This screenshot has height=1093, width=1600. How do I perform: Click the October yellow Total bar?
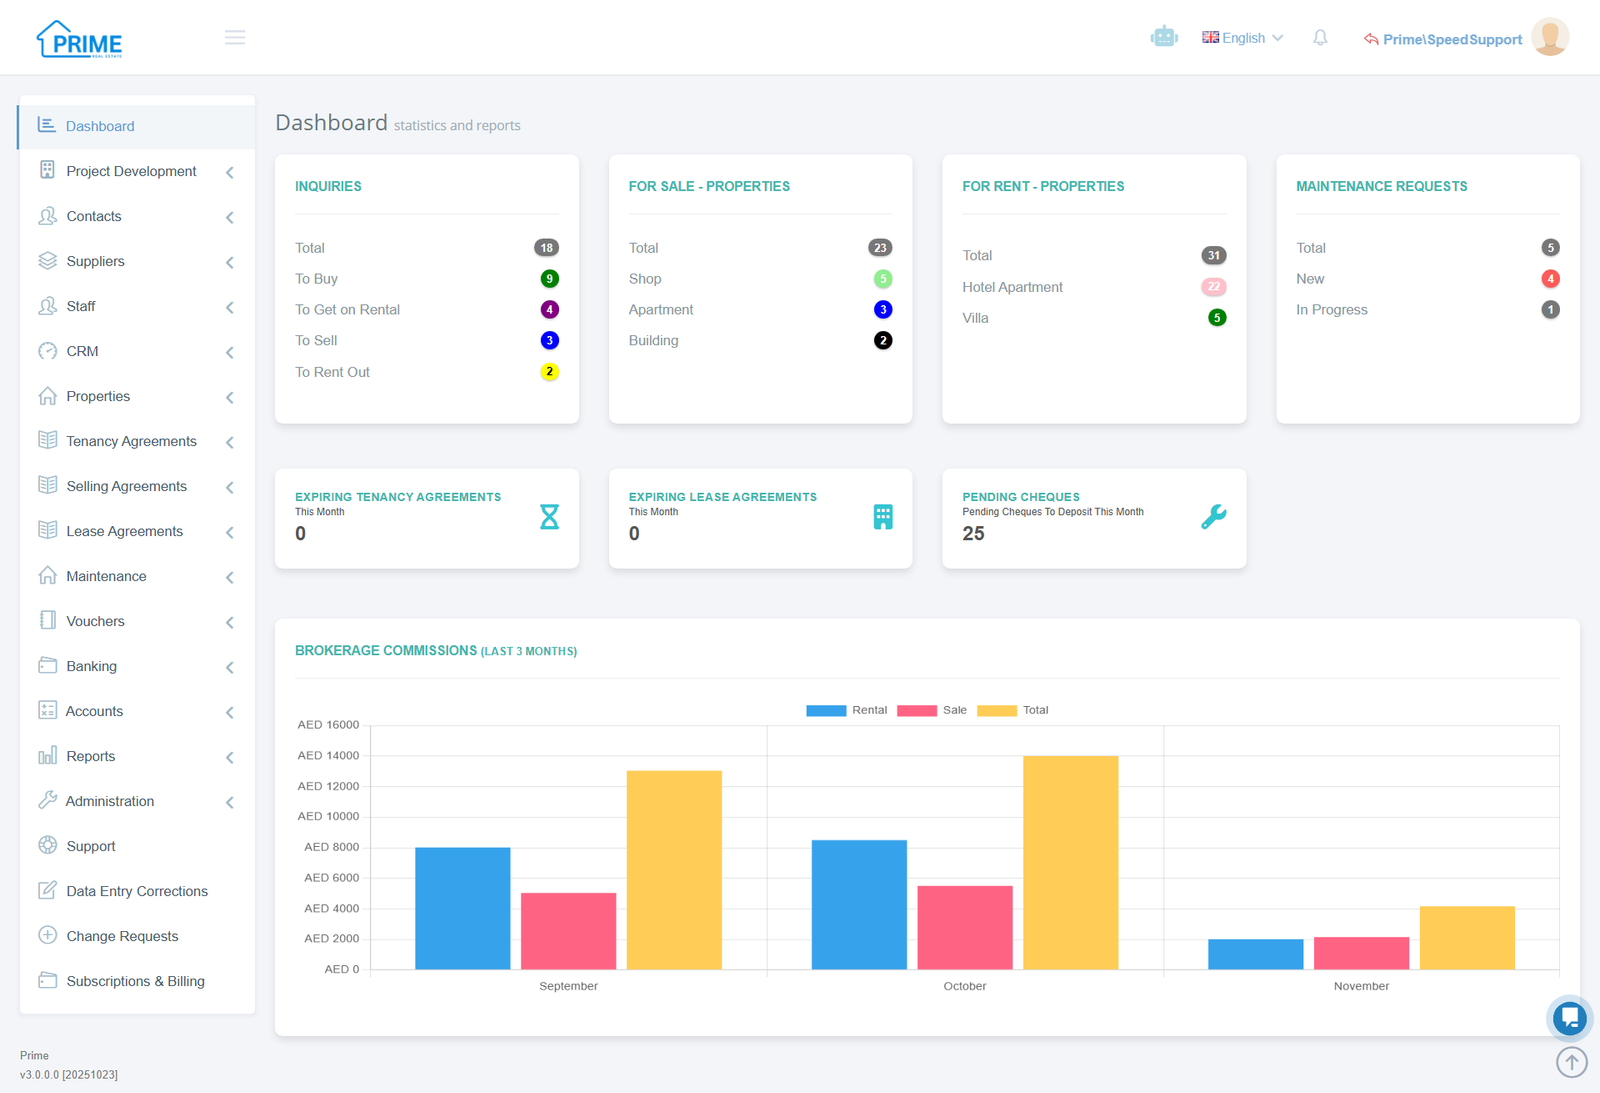click(1070, 862)
